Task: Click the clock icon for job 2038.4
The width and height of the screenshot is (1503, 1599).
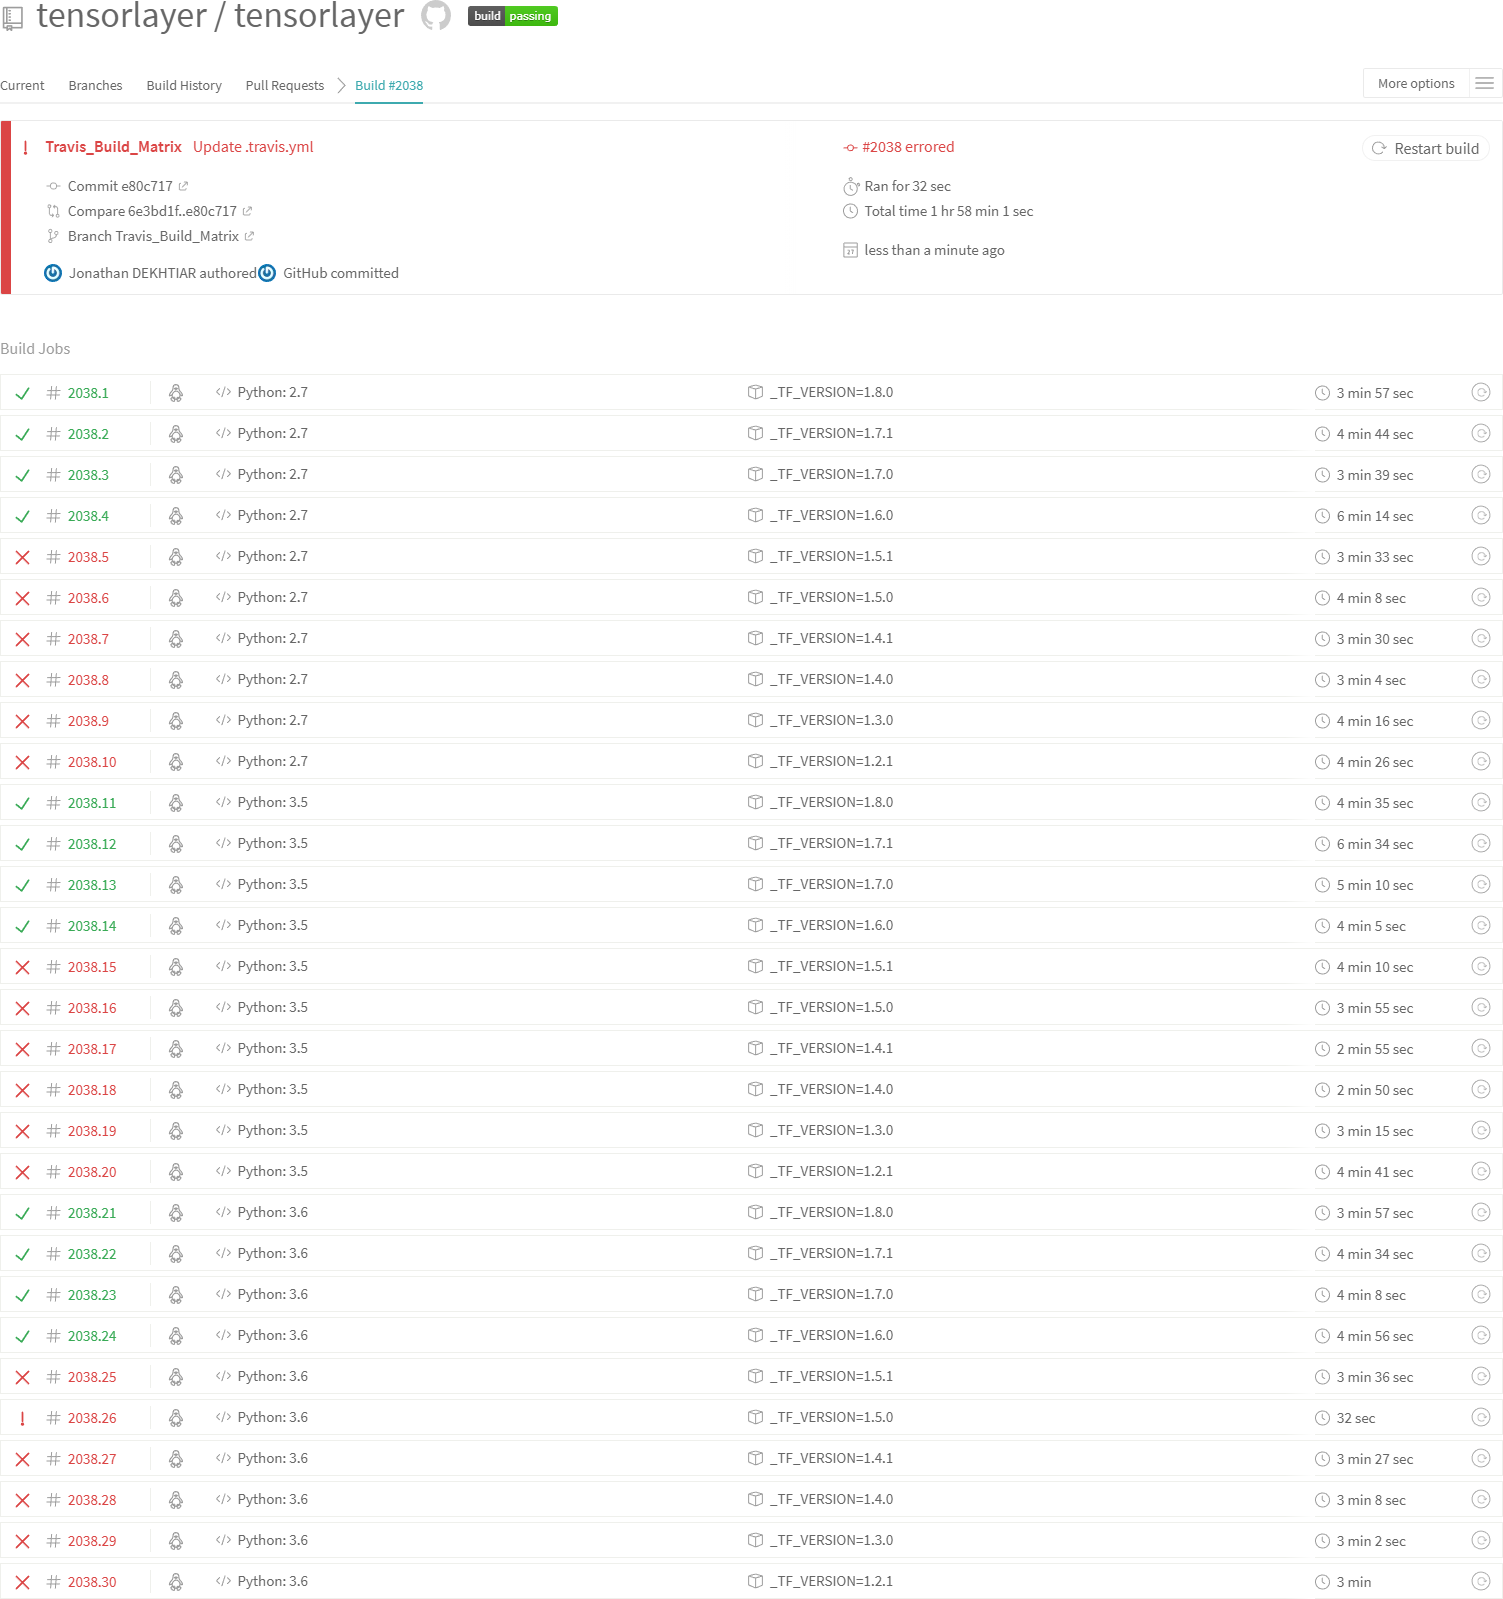Action: (x=1322, y=516)
